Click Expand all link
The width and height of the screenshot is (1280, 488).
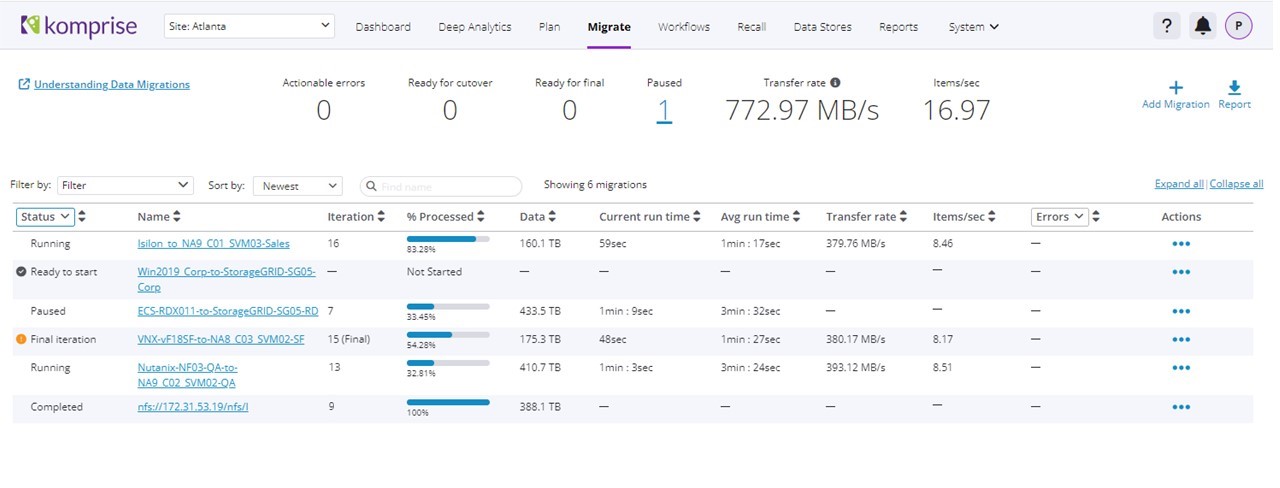[x=1179, y=184]
